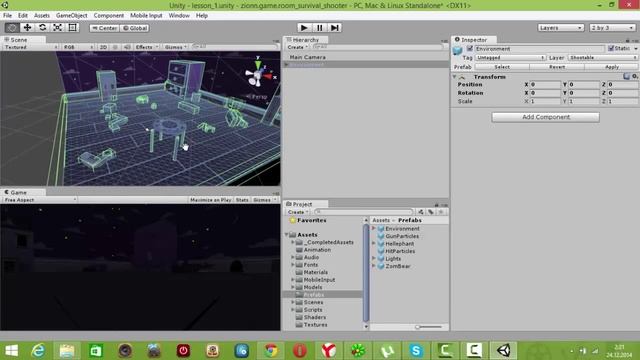Click the Project icon size slider
The image size is (640, 360).
coord(428,327)
